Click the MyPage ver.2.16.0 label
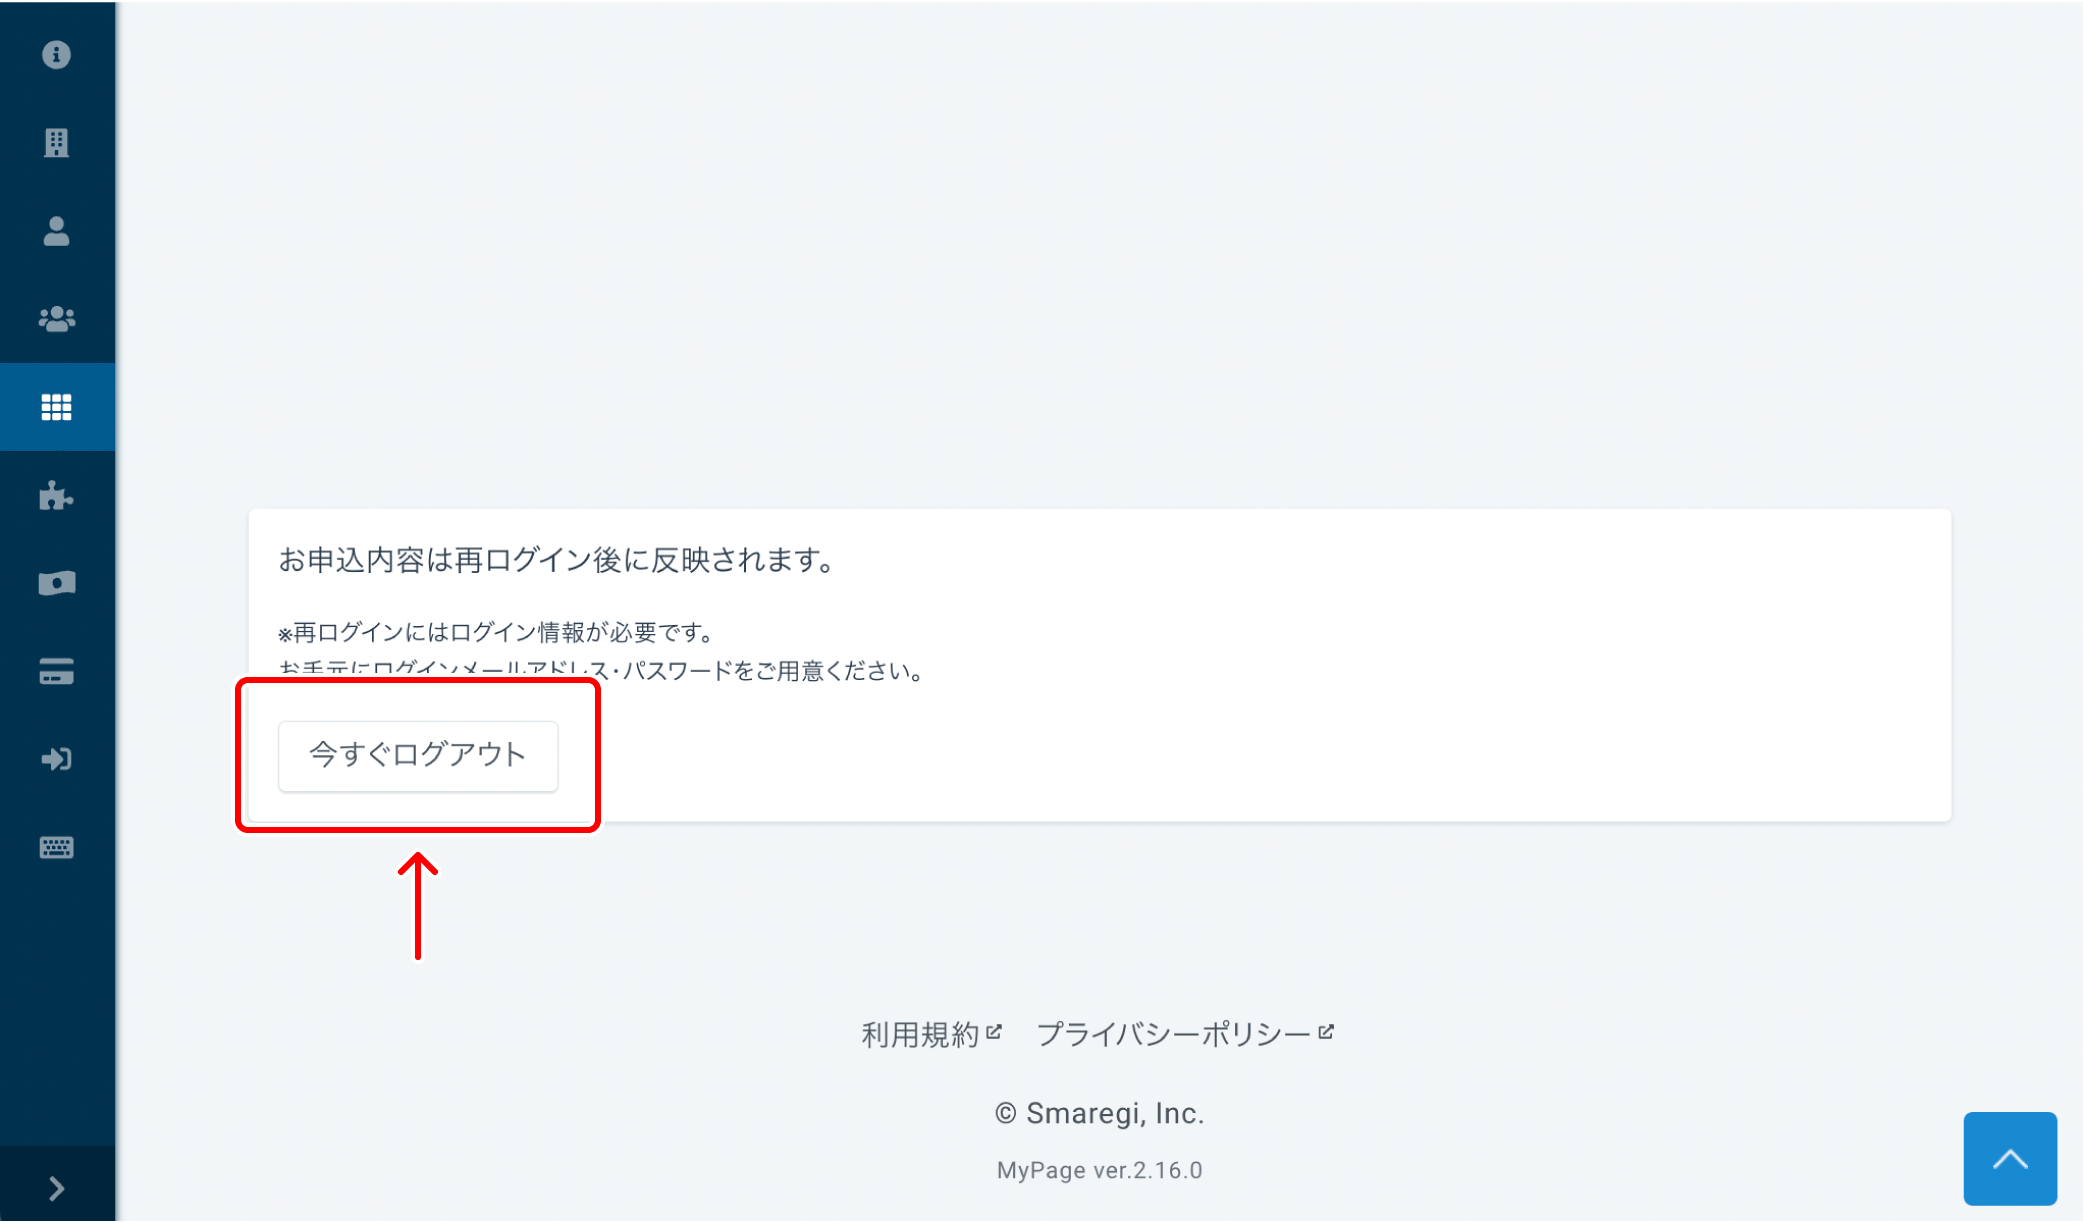The image size is (2083, 1223). (x=1099, y=1171)
